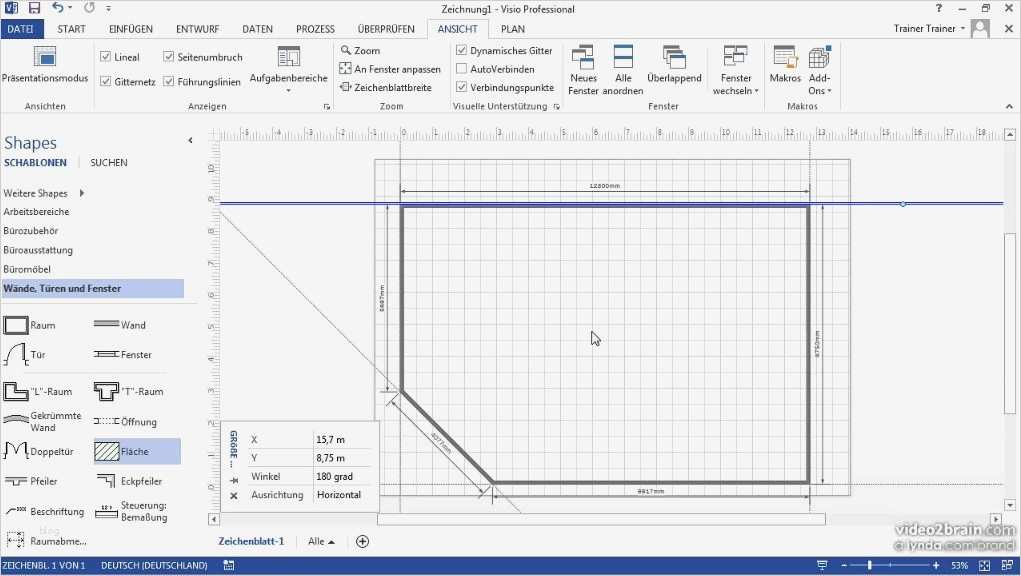Open the Aufgabenbereiche menu
1021x576 pixels.
[x=288, y=69]
